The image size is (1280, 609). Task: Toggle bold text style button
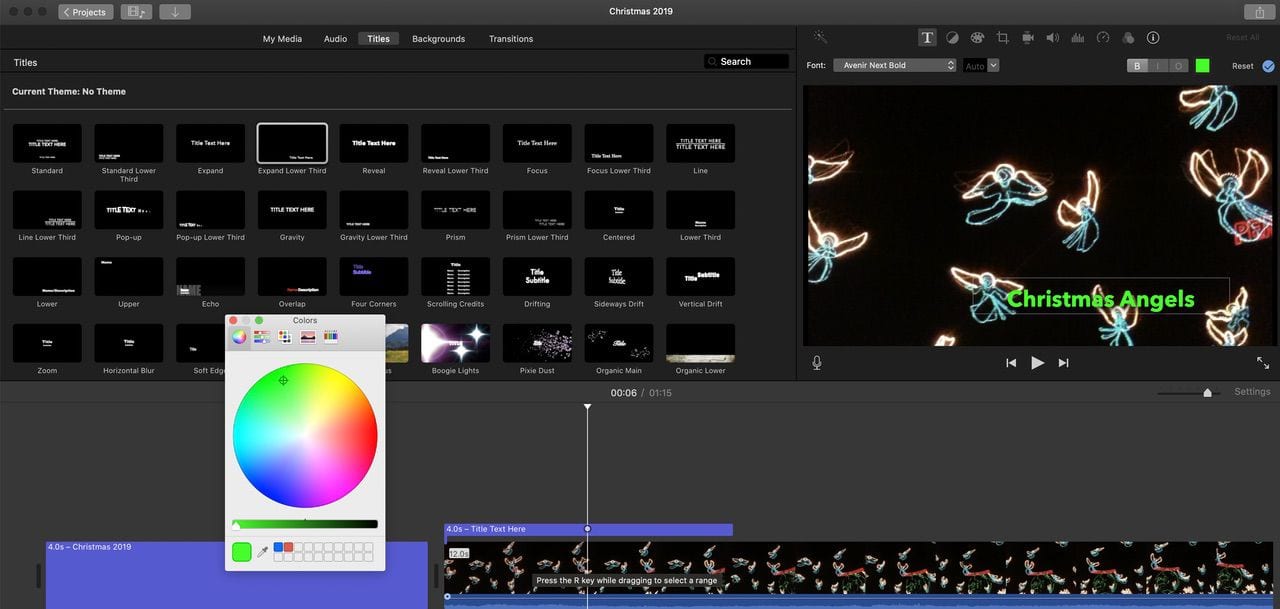coord(1137,66)
